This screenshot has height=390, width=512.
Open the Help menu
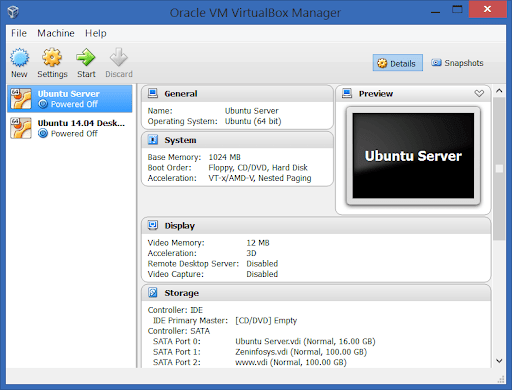(x=96, y=33)
